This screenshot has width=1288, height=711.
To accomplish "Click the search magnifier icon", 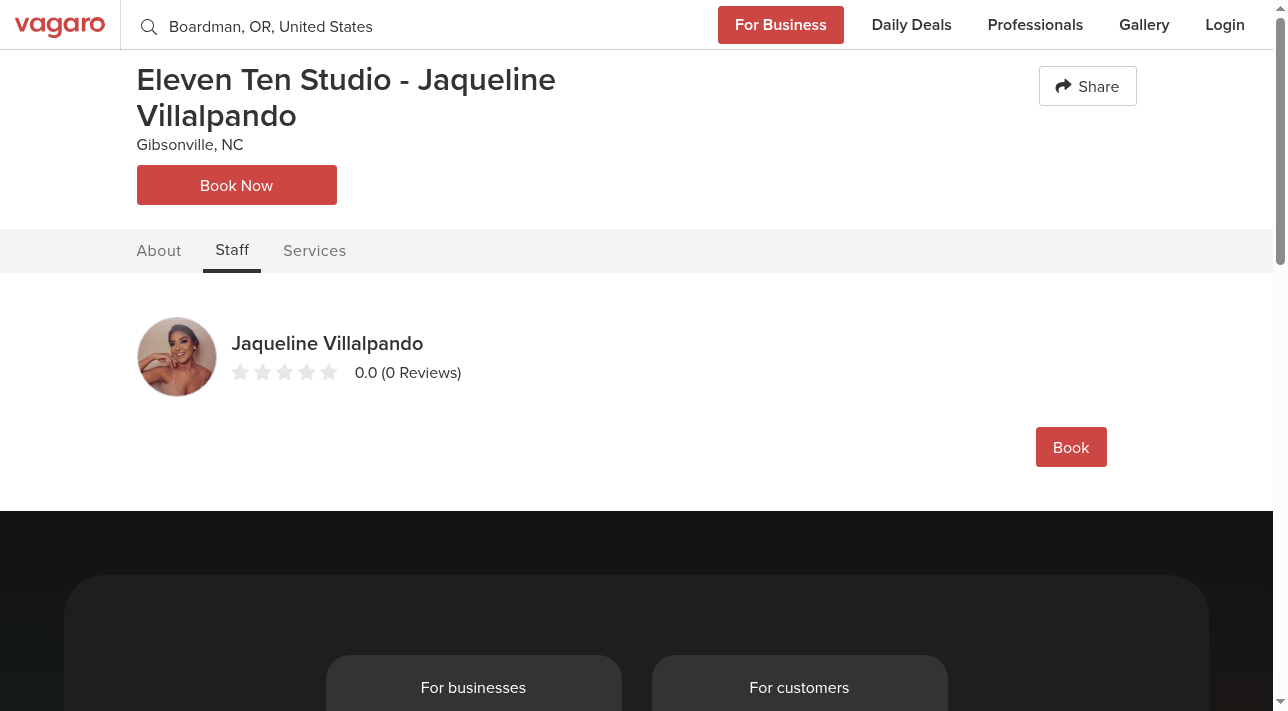I will (x=149, y=27).
